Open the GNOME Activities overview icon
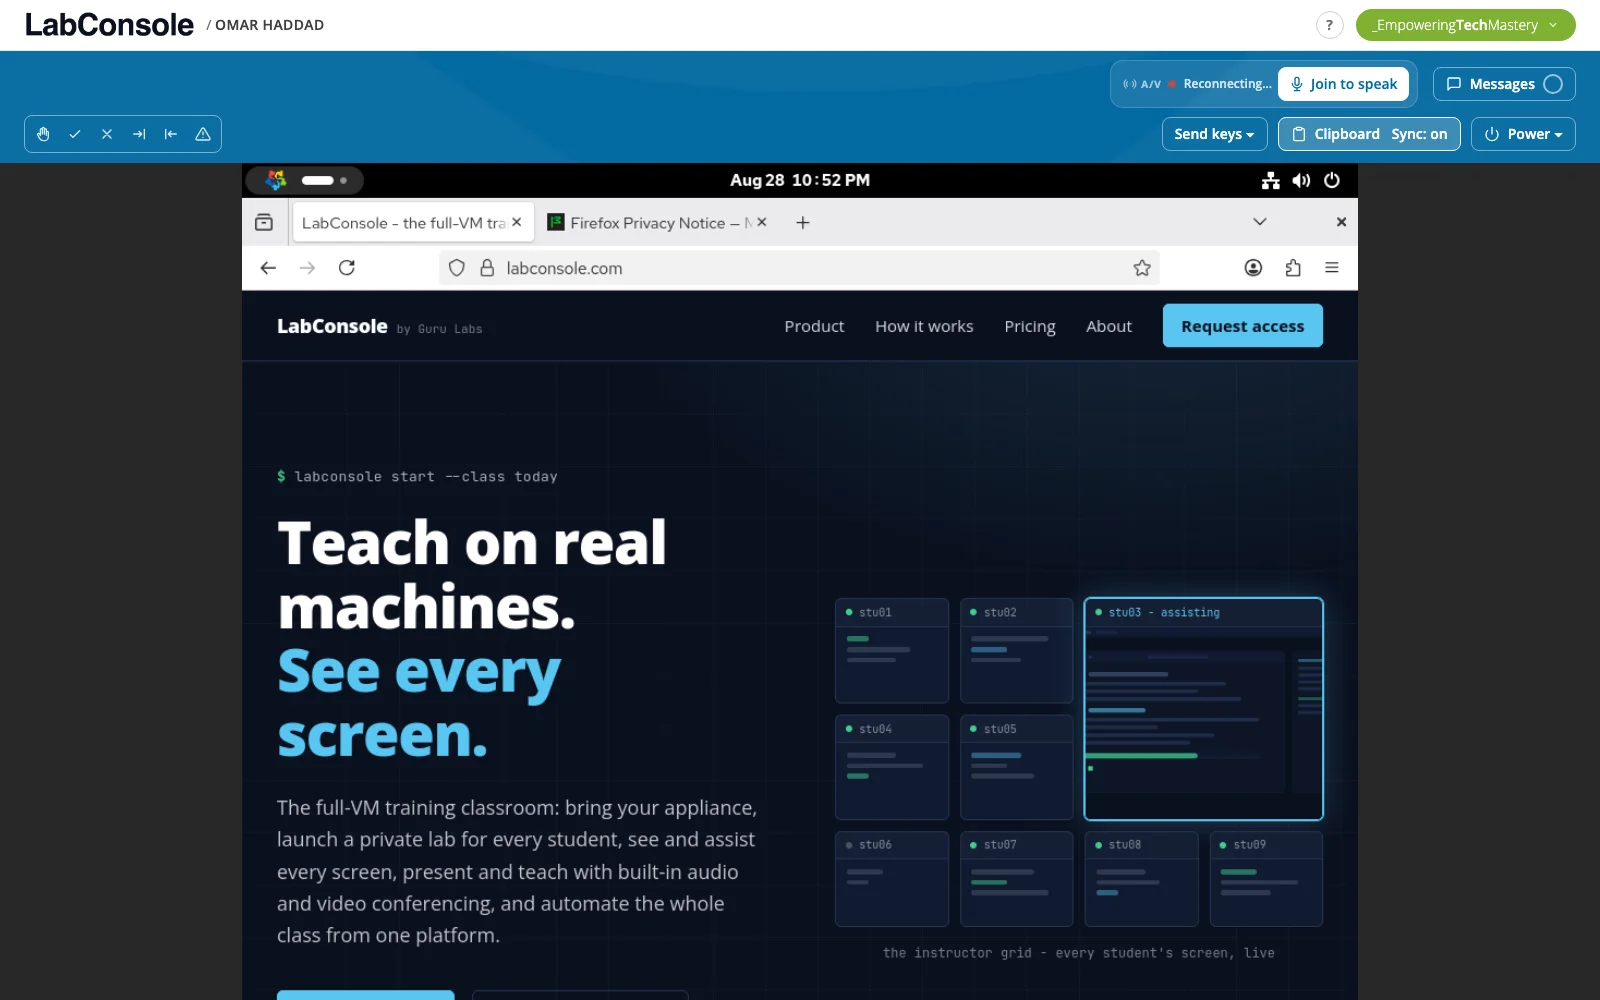 point(276,180)
